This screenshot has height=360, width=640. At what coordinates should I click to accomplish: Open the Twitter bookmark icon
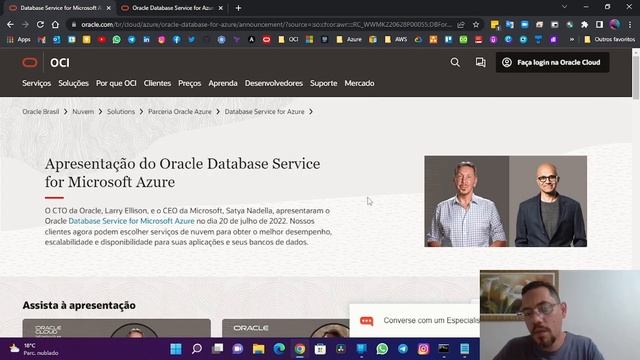coord(191,40)
